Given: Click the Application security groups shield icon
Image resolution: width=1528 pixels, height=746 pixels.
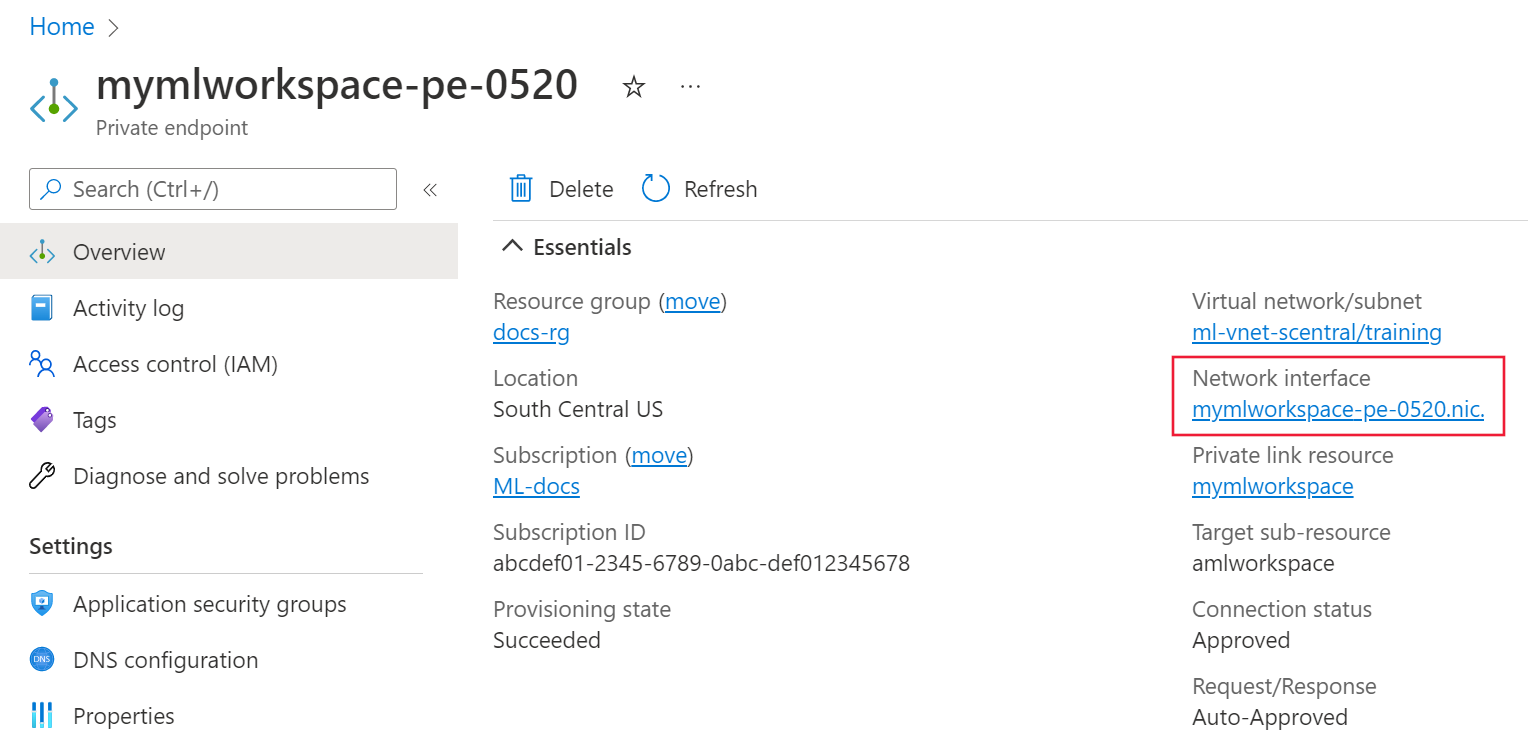Looking at the screenshot, I should (x=42, y=604).
